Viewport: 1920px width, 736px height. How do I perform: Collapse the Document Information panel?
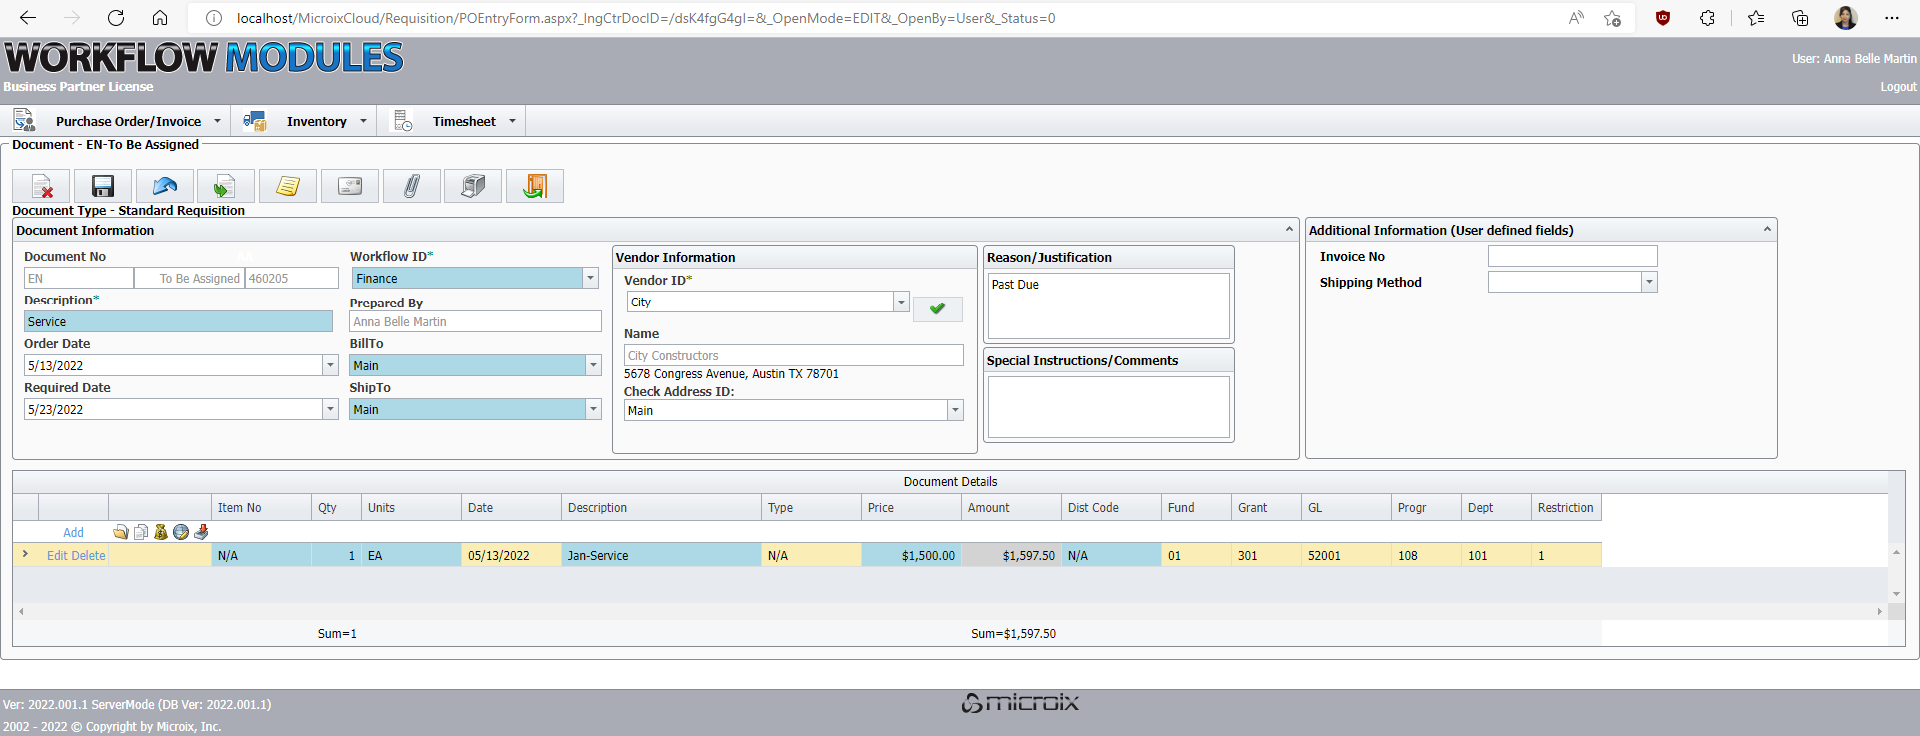[x=1289, y=230]
